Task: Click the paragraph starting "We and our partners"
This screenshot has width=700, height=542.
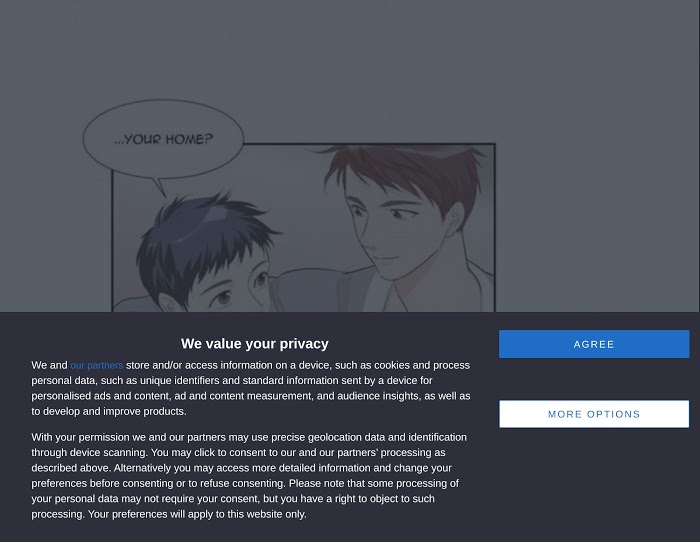Action: click(250, 388)
